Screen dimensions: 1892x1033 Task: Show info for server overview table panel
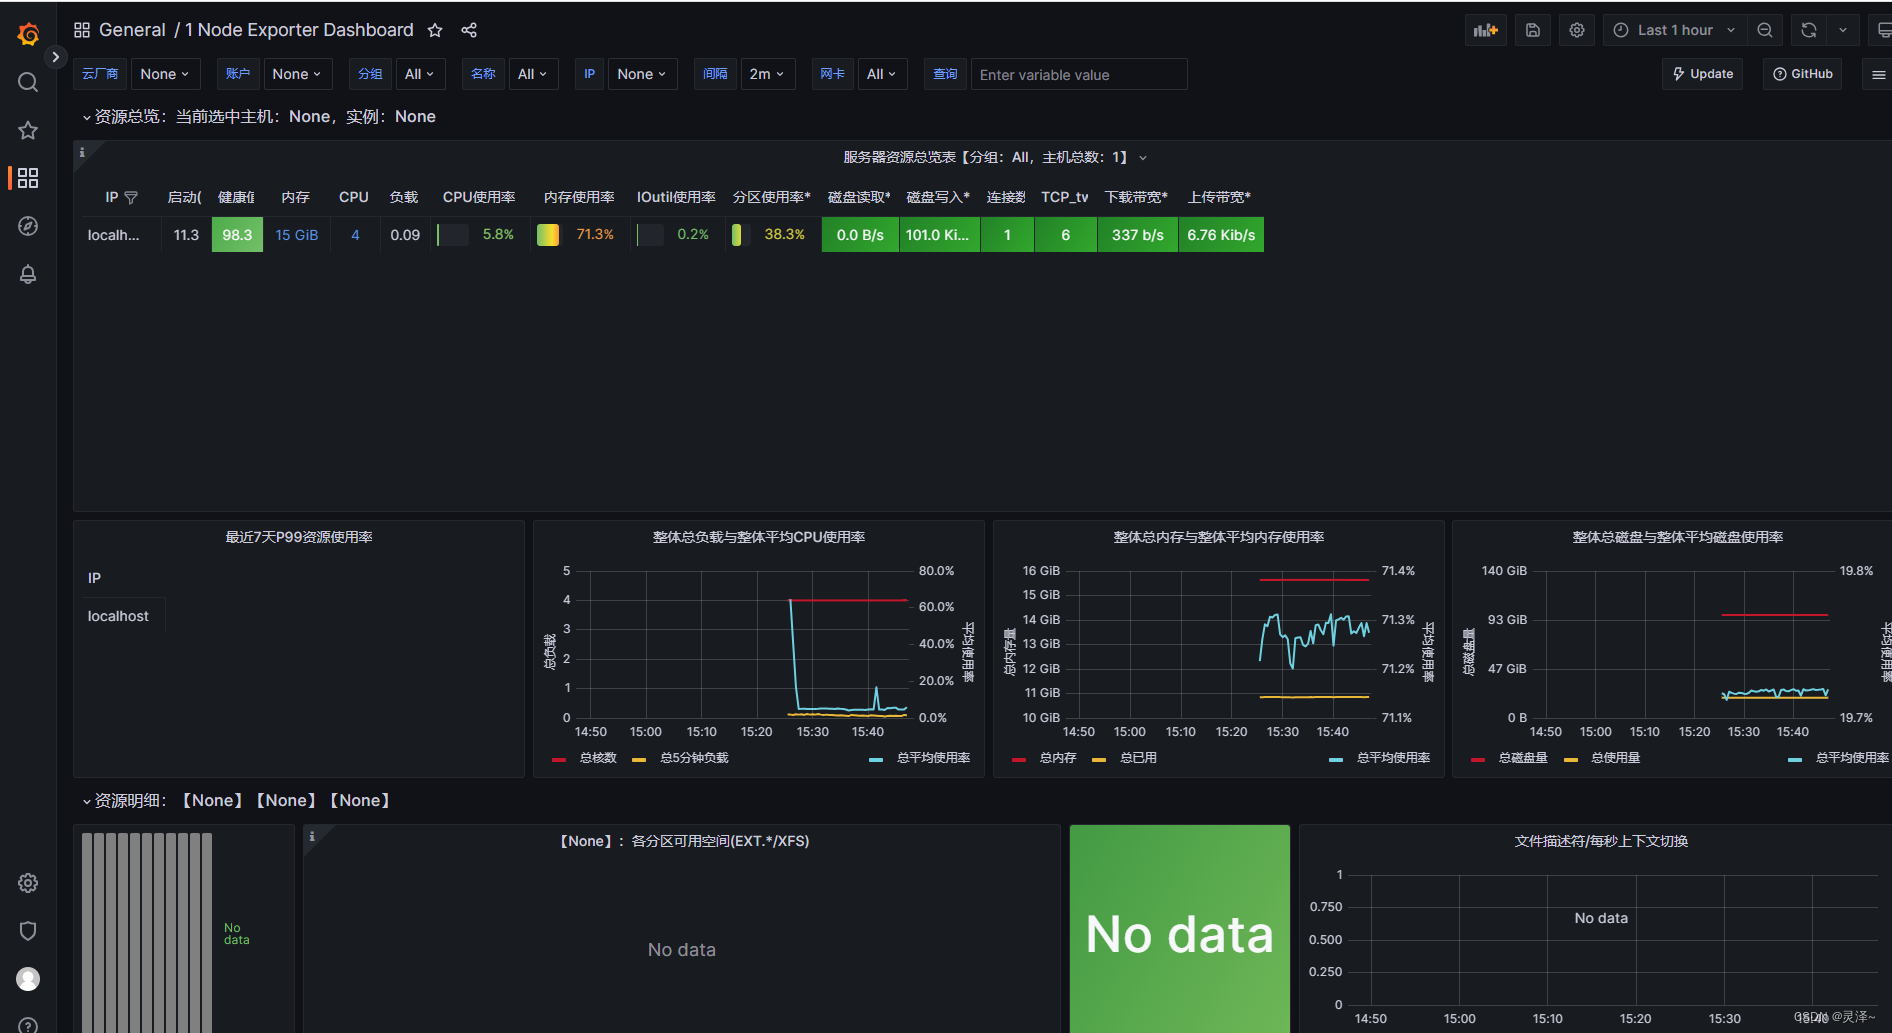click(x=82, y=152)
